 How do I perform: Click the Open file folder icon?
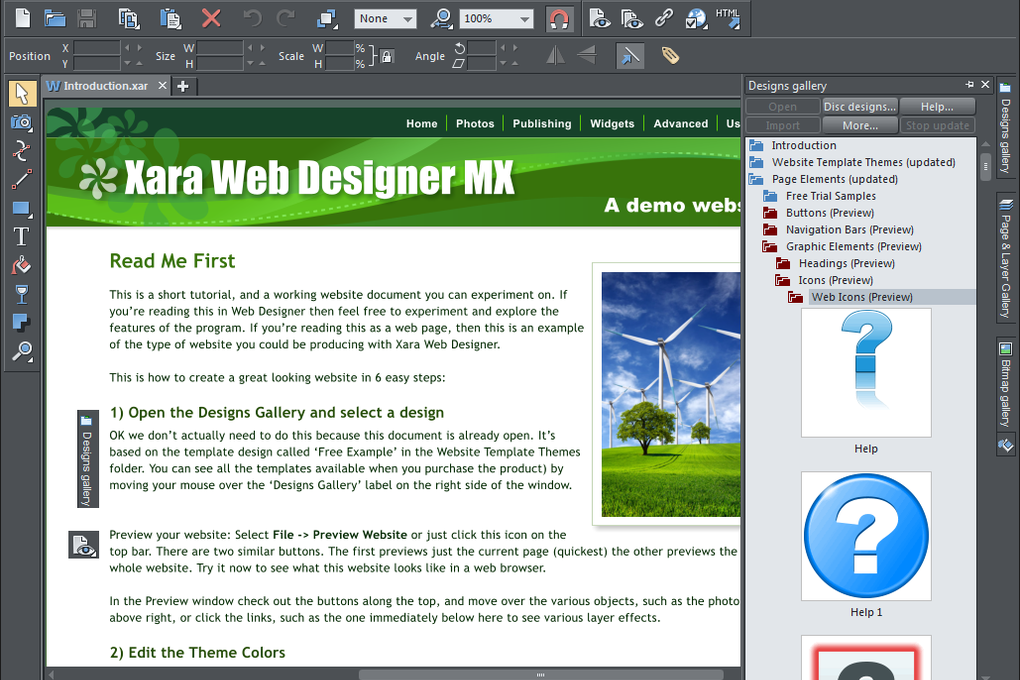point(55,18)
